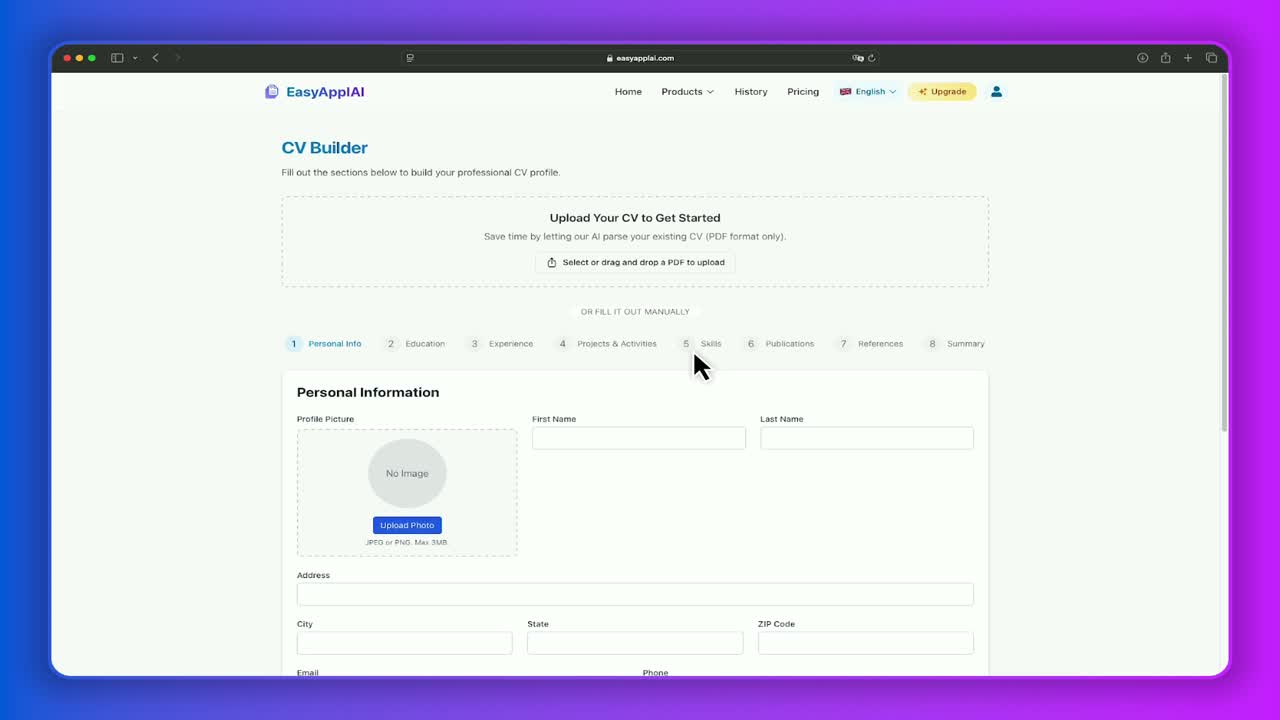Show tab overview icon in Safari
1280x720 pixels.
pos(1211,58)
